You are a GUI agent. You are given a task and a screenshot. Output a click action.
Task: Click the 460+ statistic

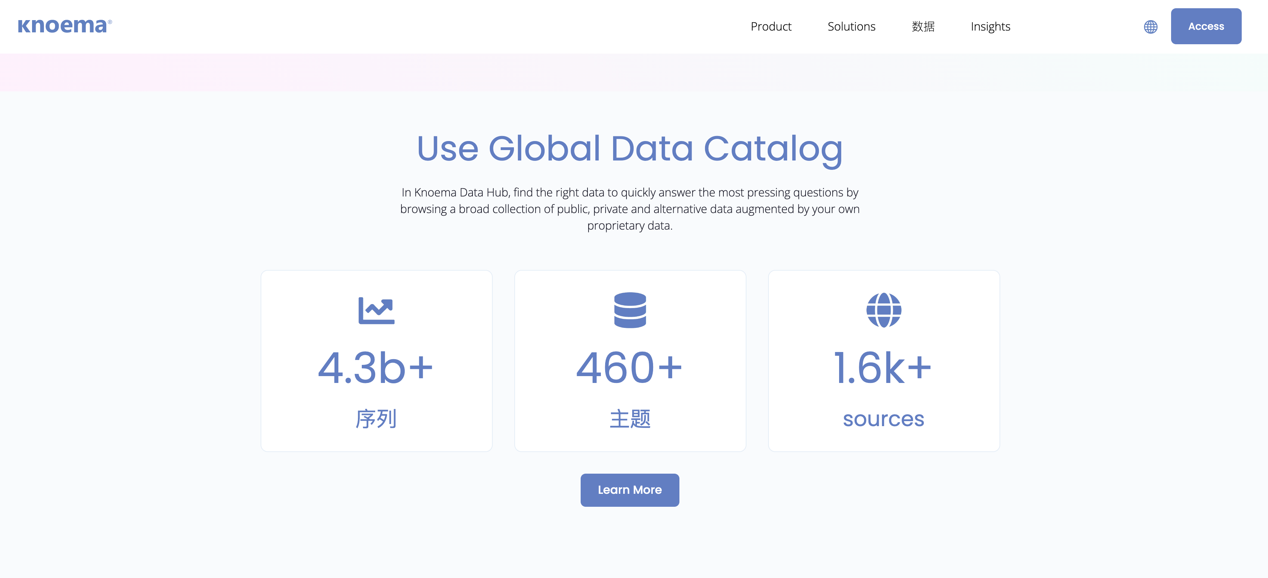(x=630, y=368)
